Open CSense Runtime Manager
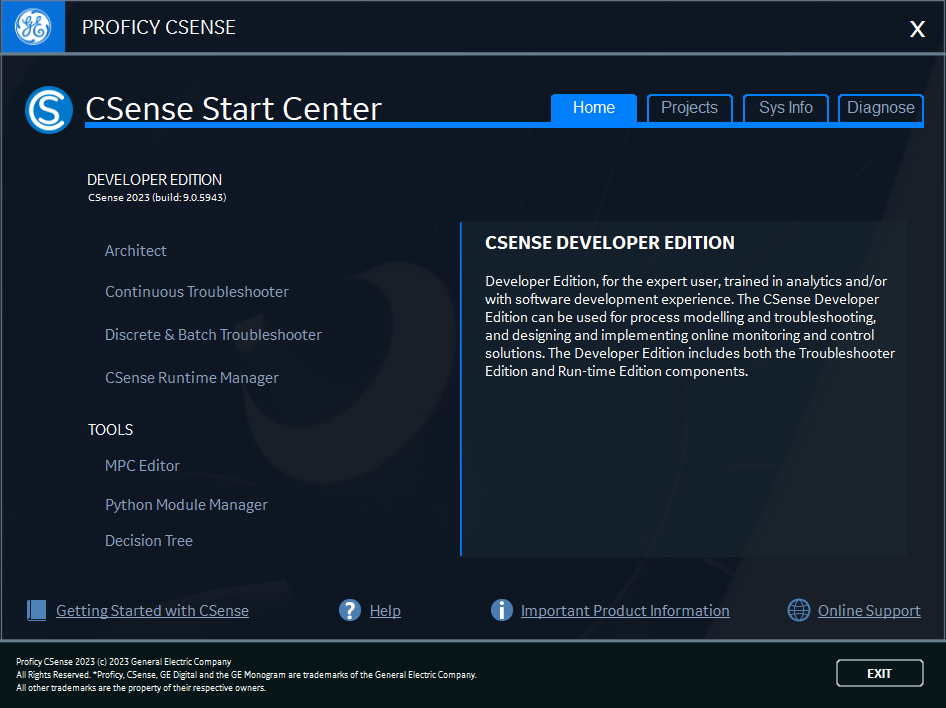946x708 pixels. (x=192, y=378)
